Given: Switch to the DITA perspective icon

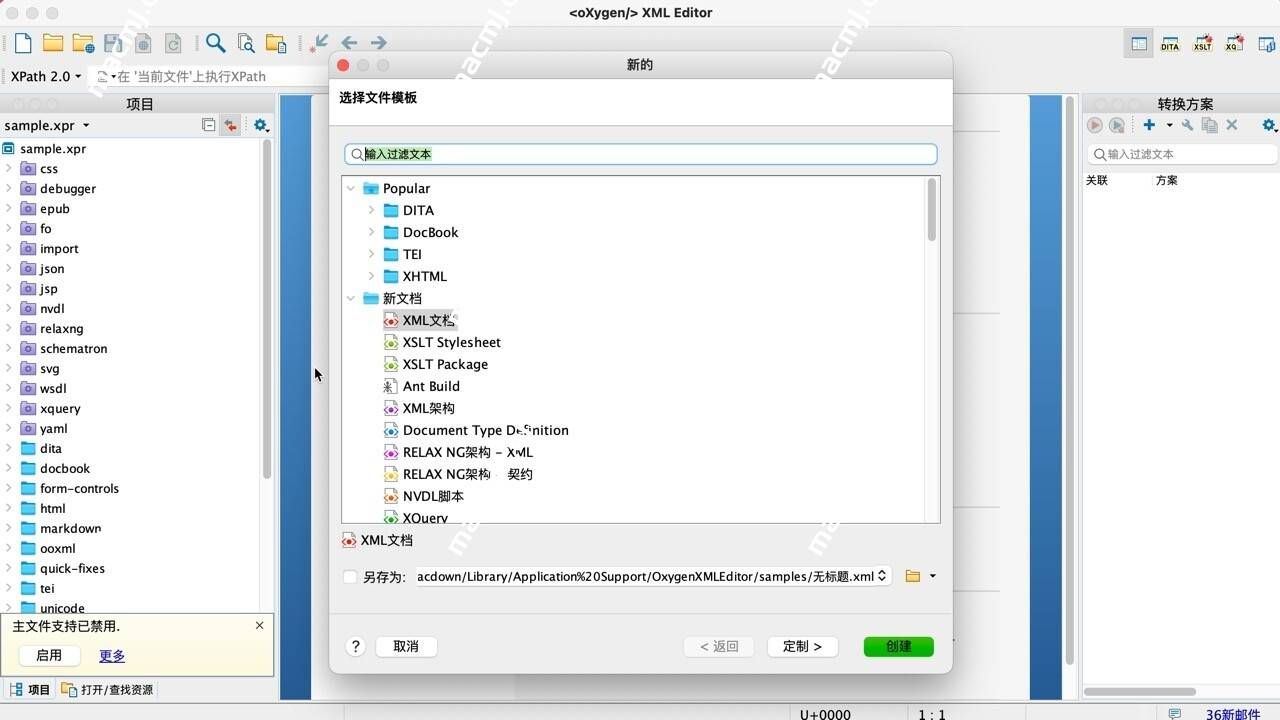Looking at the screenshot, I should point(1170,43).
